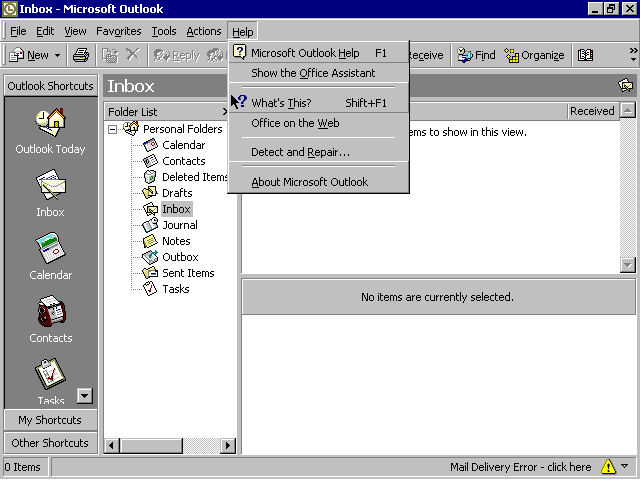
Task: Select Calendar in the folder tree
Action: click(183, 145)
